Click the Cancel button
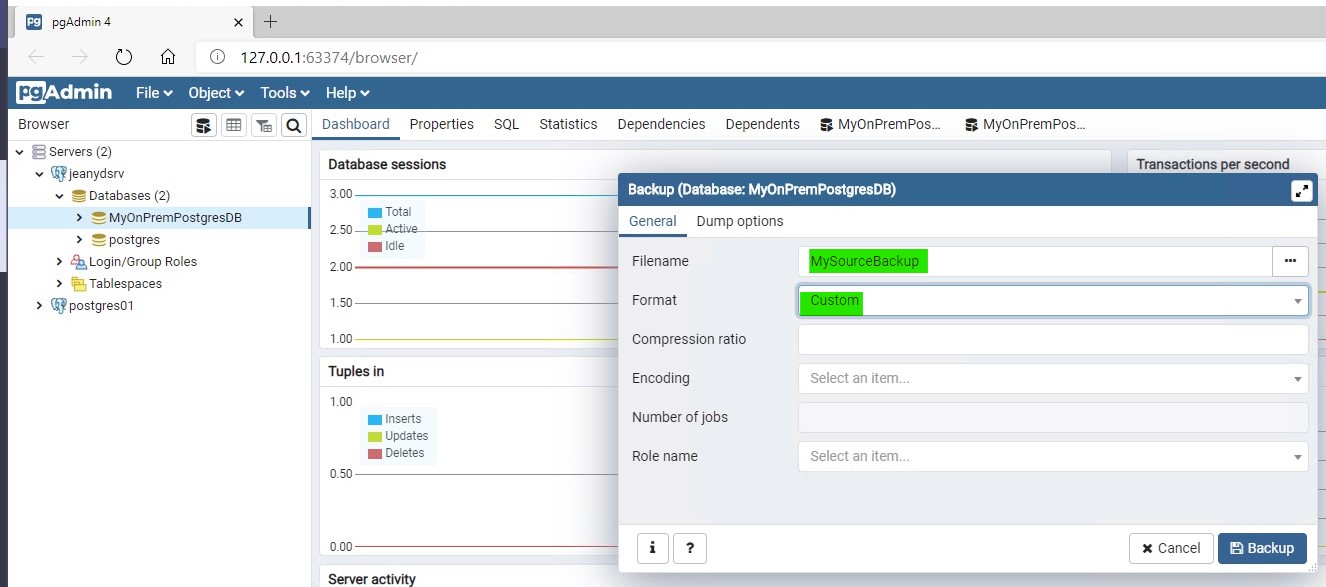The height and width of the screenshot is (587, 1326). (1171, 548)
